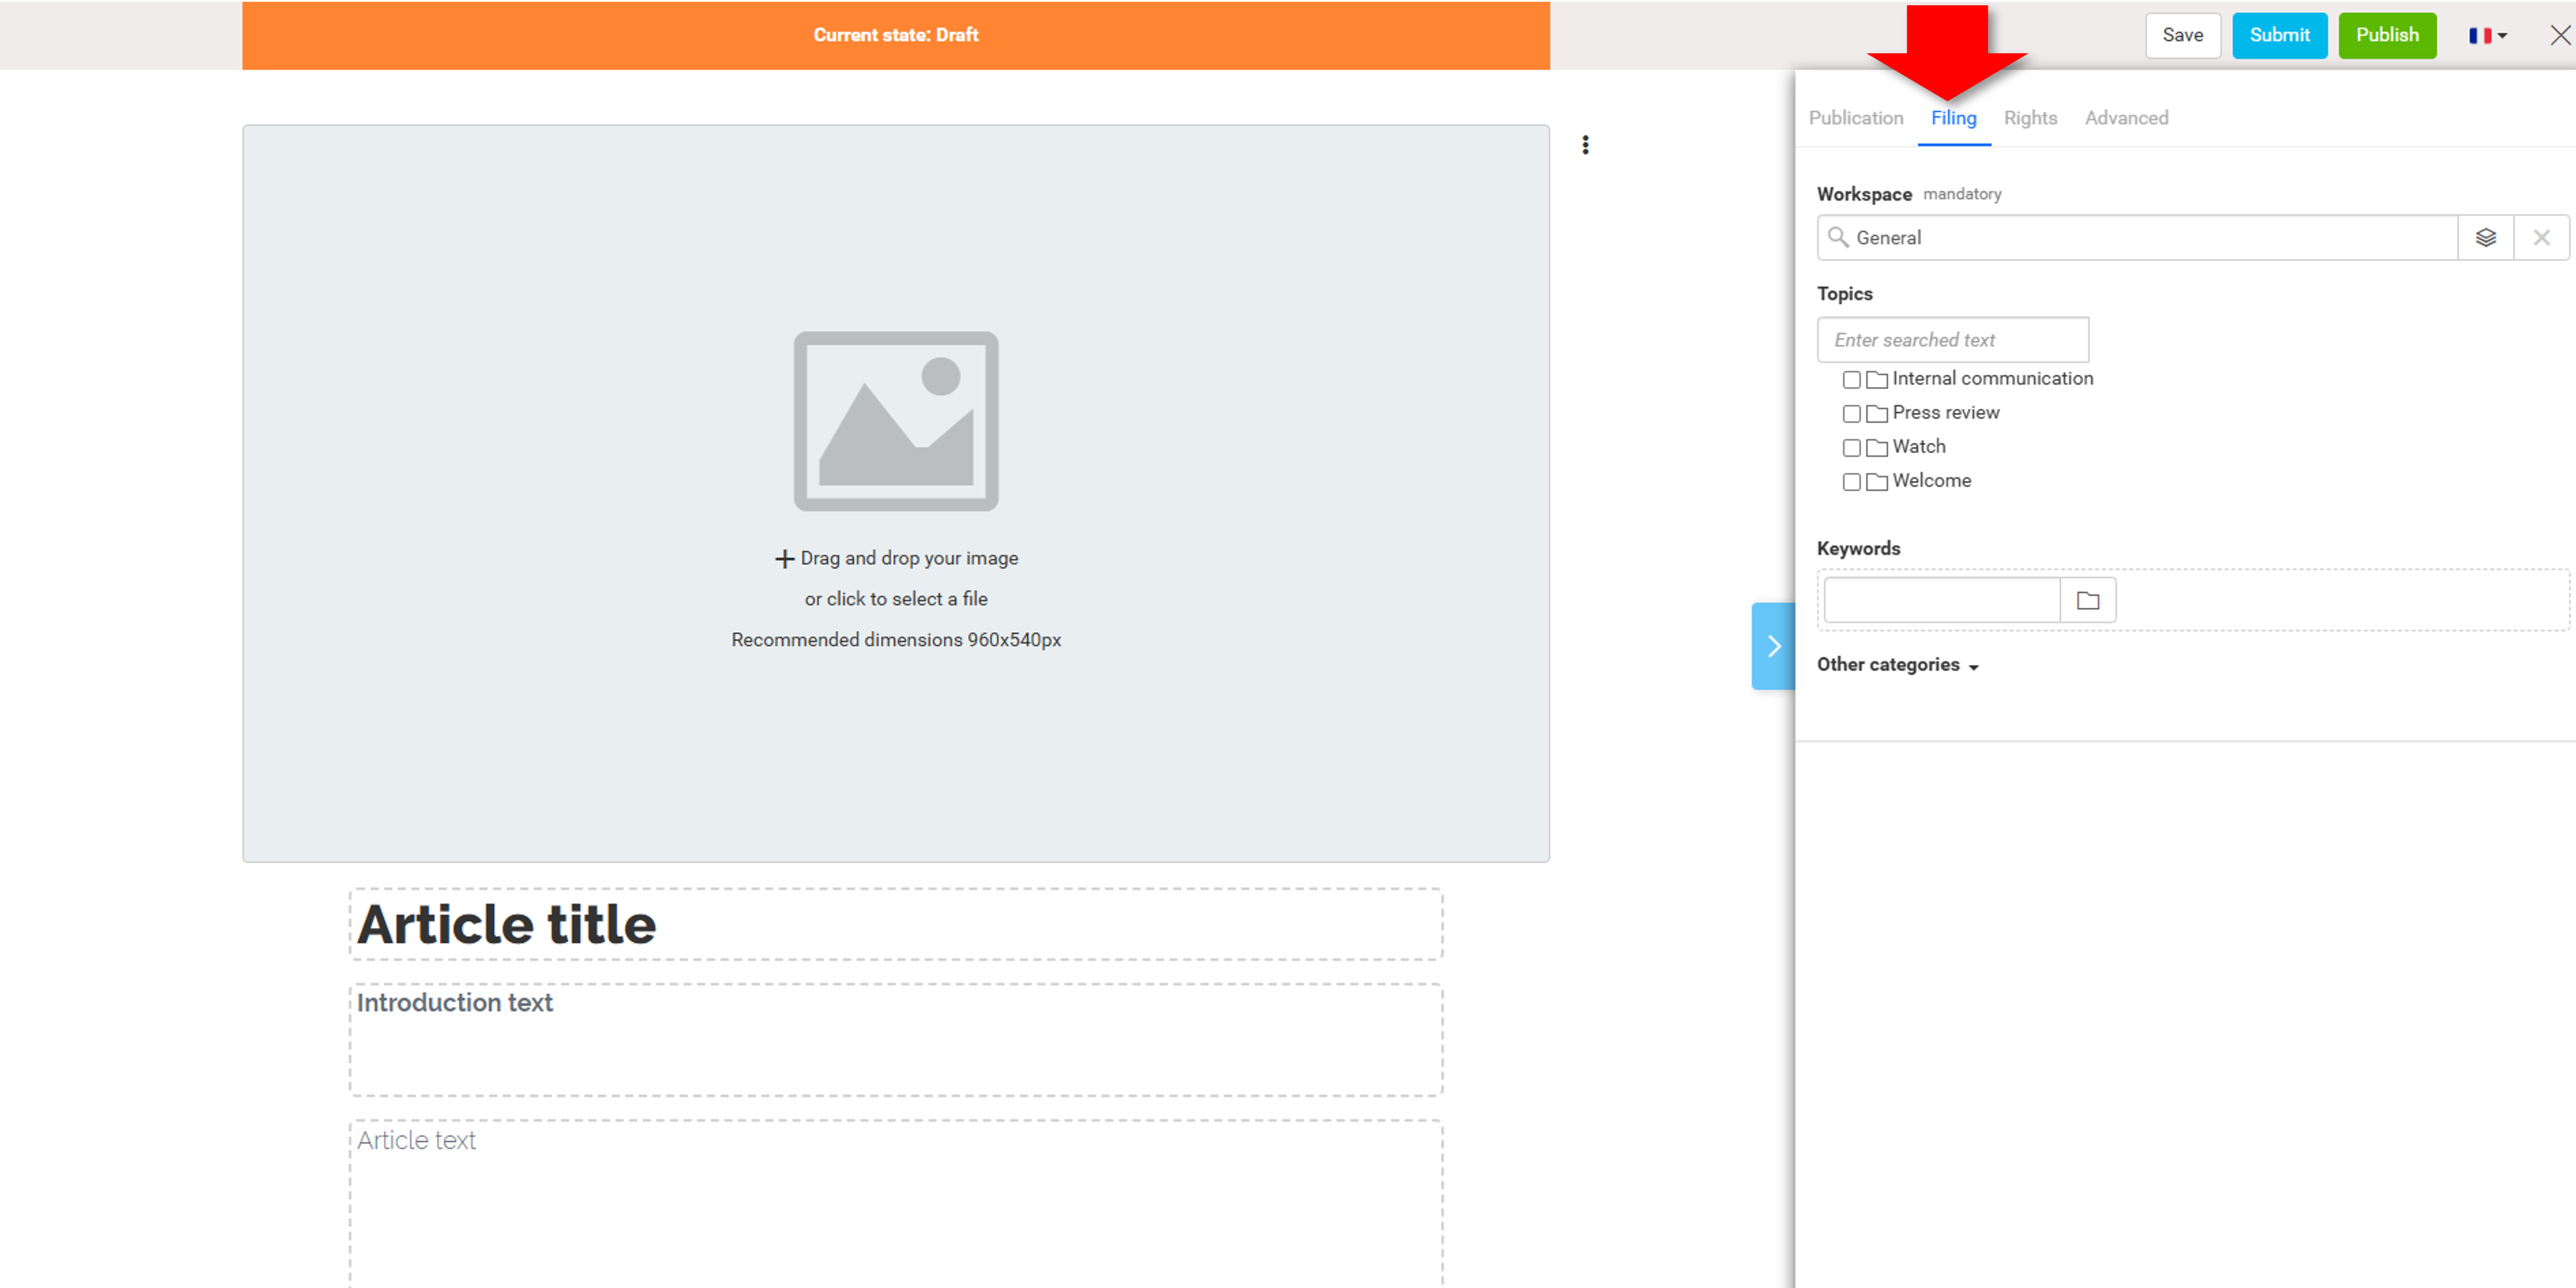2576x1288 pixels.
Task: Enable the Watch topic checkbox
Action: click(x=1851, y=448)
